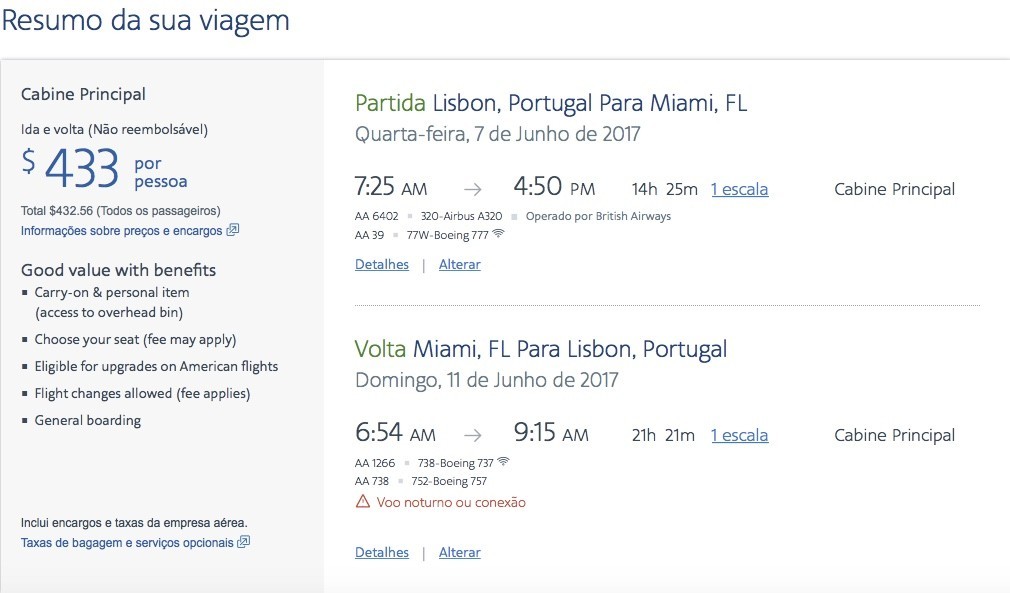Click flight number AA 6402

[377, 216]
